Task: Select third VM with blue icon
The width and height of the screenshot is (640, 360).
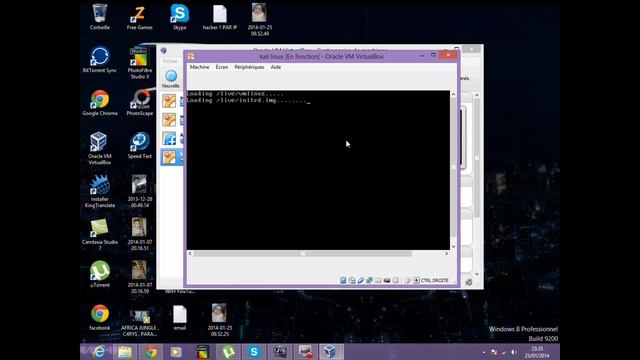Action: tap(171, 138)
